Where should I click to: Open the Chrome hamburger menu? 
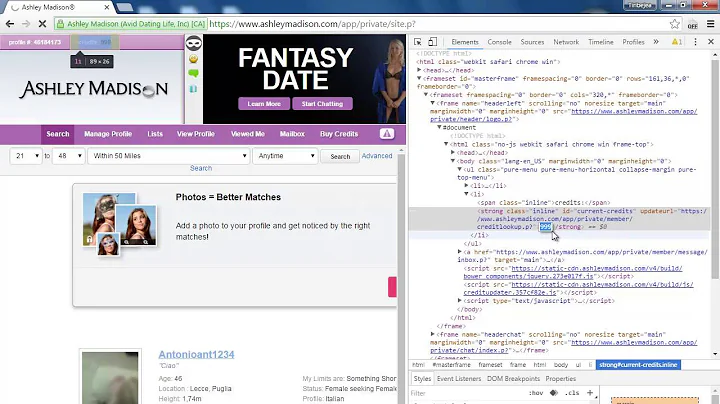(710, 24)
